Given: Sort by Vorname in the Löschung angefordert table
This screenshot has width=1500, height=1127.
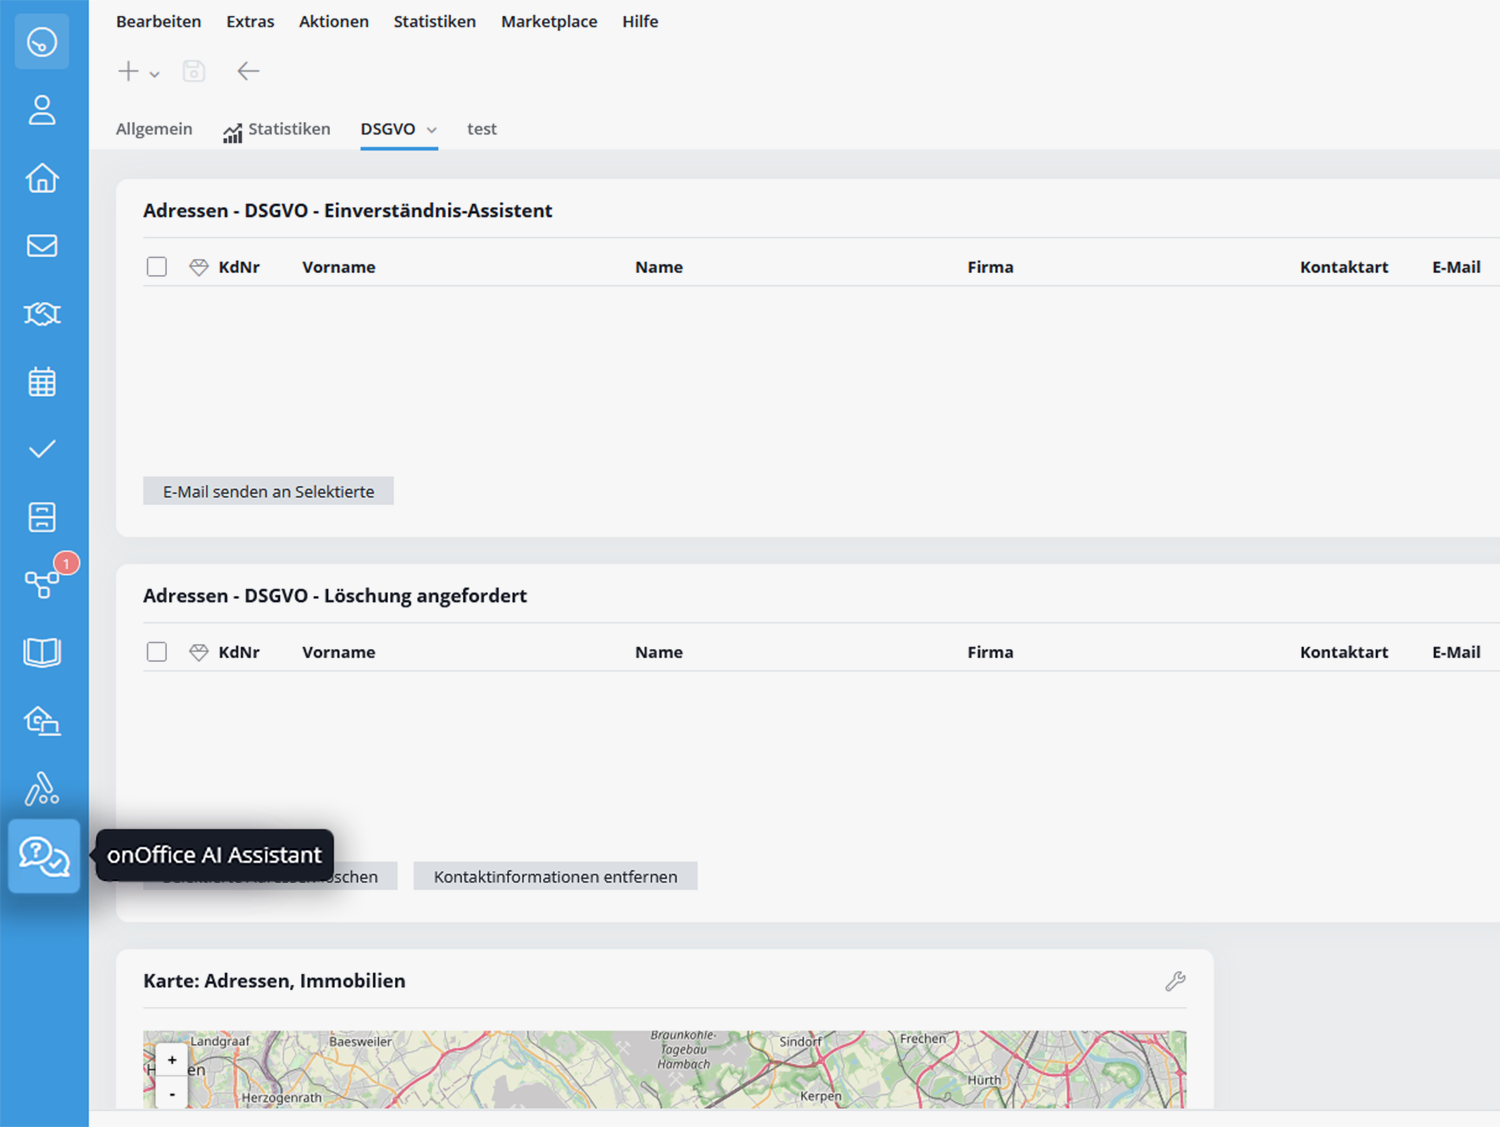Looking at the screenshot, I should [339, 652].
